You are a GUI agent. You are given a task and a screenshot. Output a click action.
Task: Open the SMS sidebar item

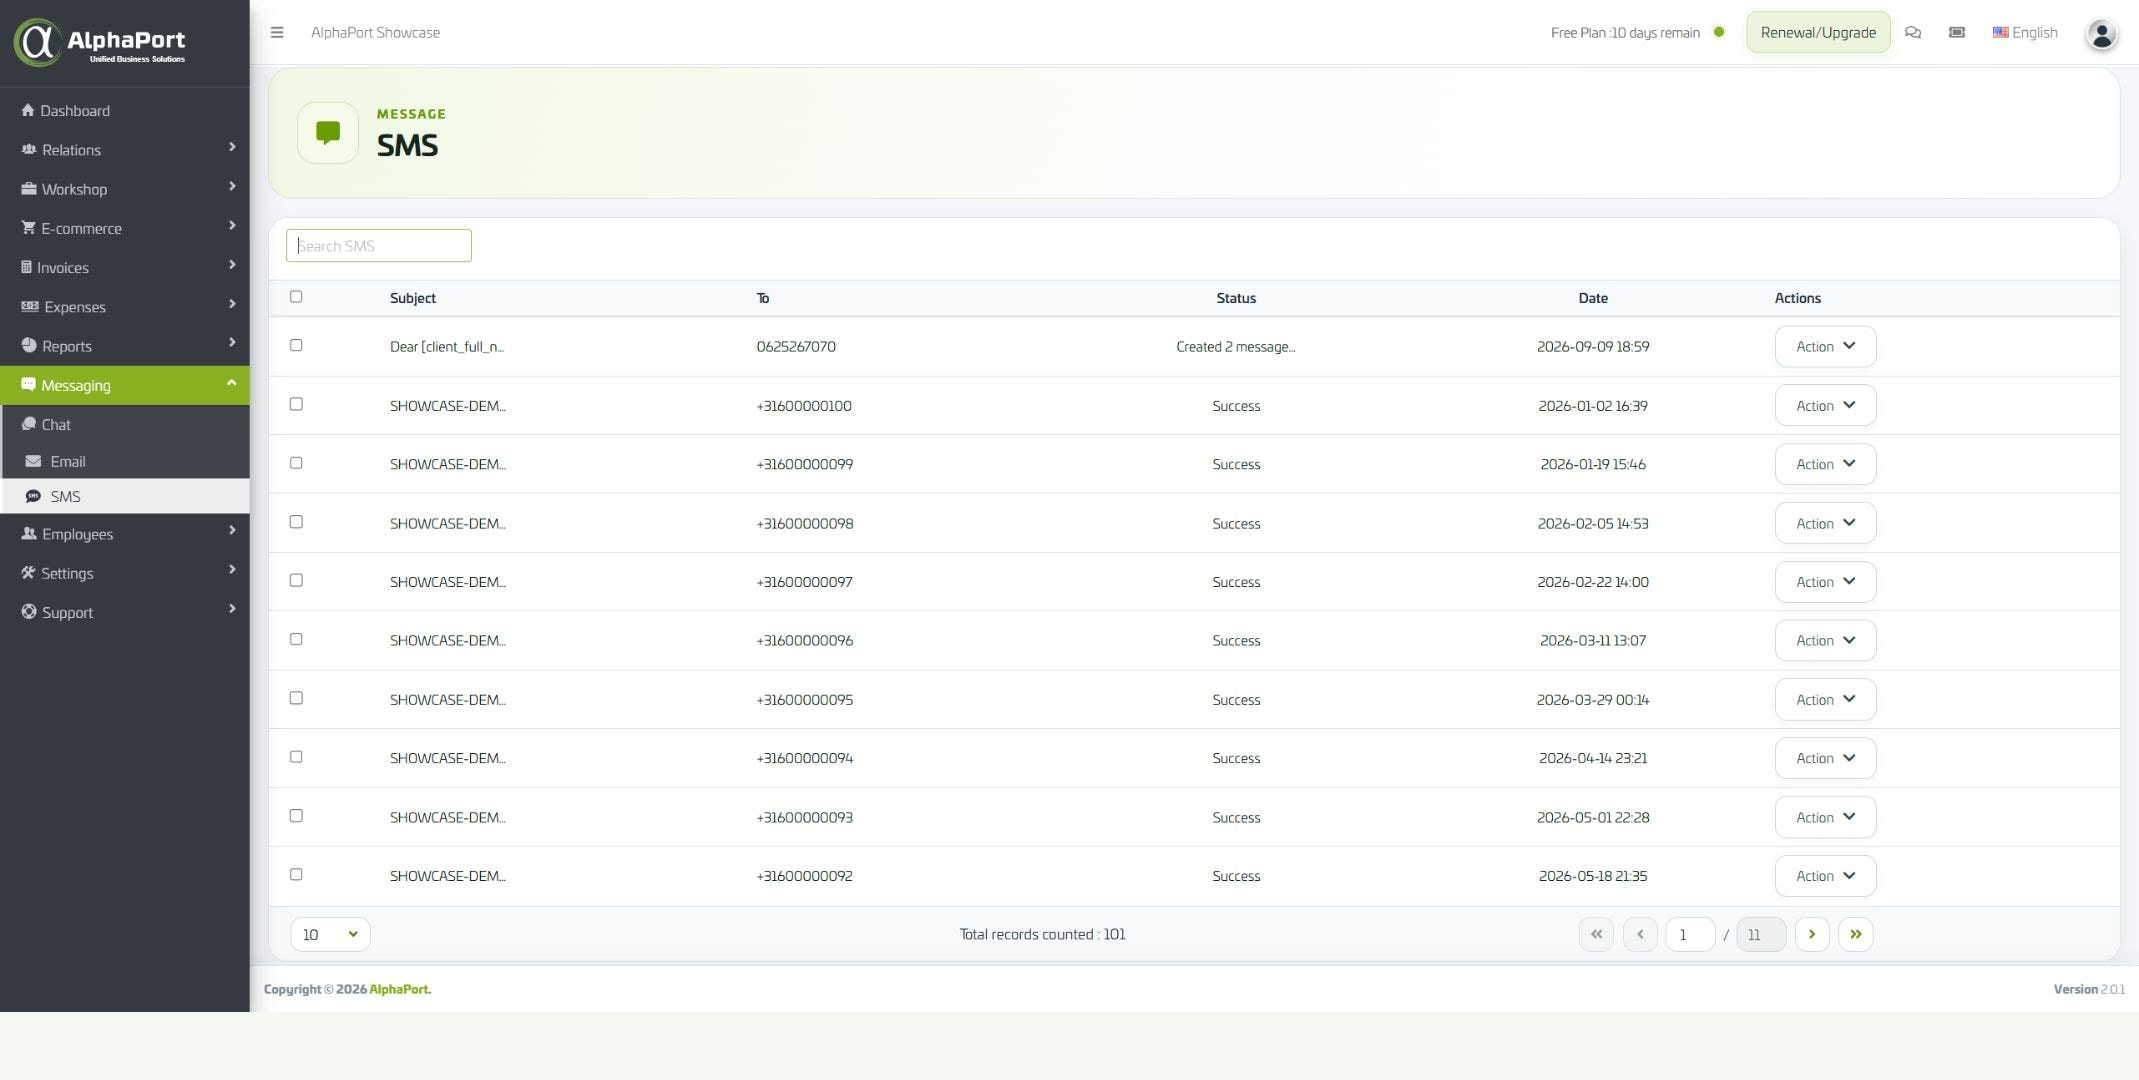(125, 496)
